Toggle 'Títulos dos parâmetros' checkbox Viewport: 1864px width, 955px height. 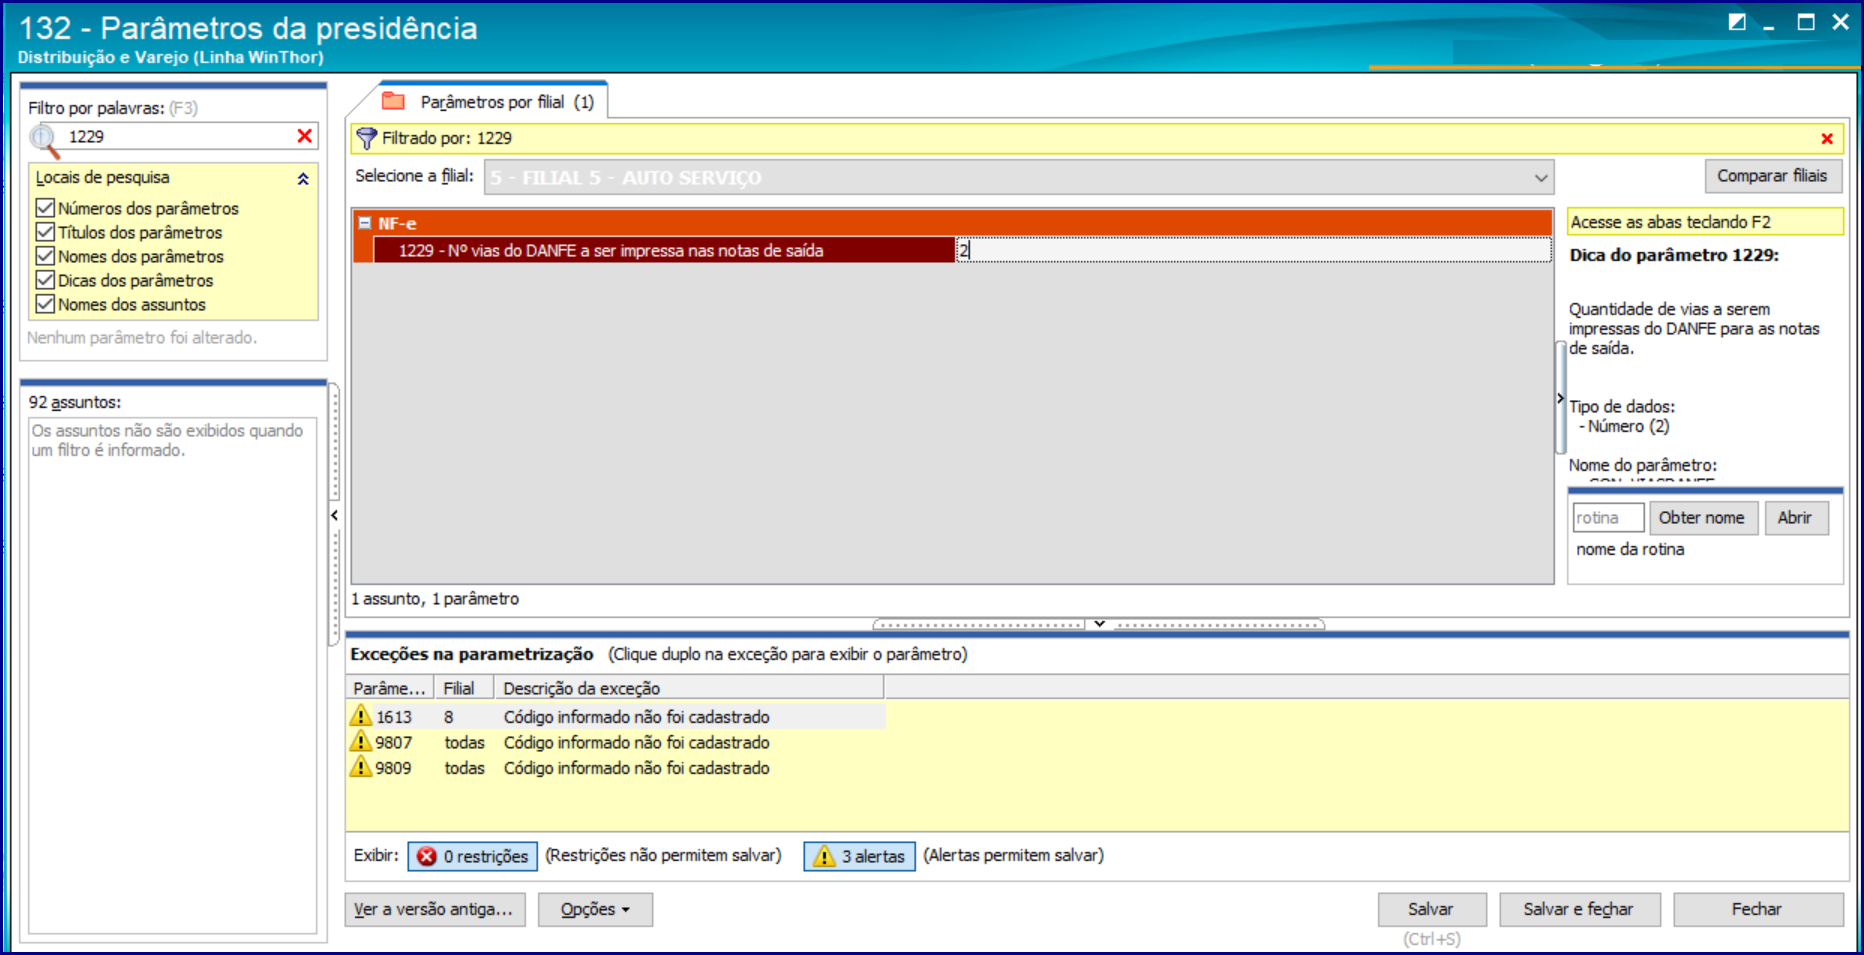coord(45,232)
